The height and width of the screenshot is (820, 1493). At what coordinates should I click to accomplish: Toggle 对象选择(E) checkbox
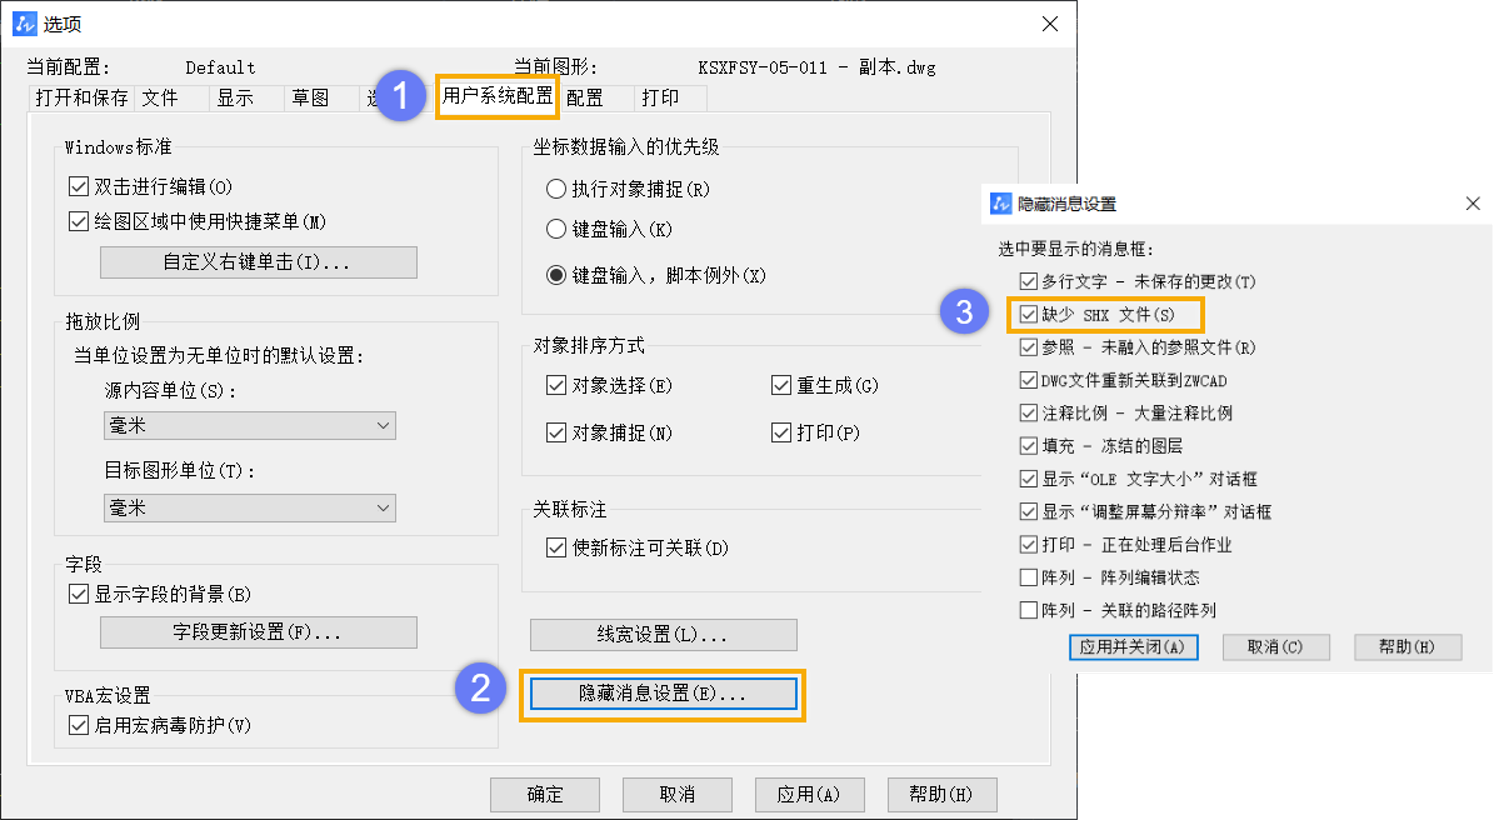pos(556,385)
